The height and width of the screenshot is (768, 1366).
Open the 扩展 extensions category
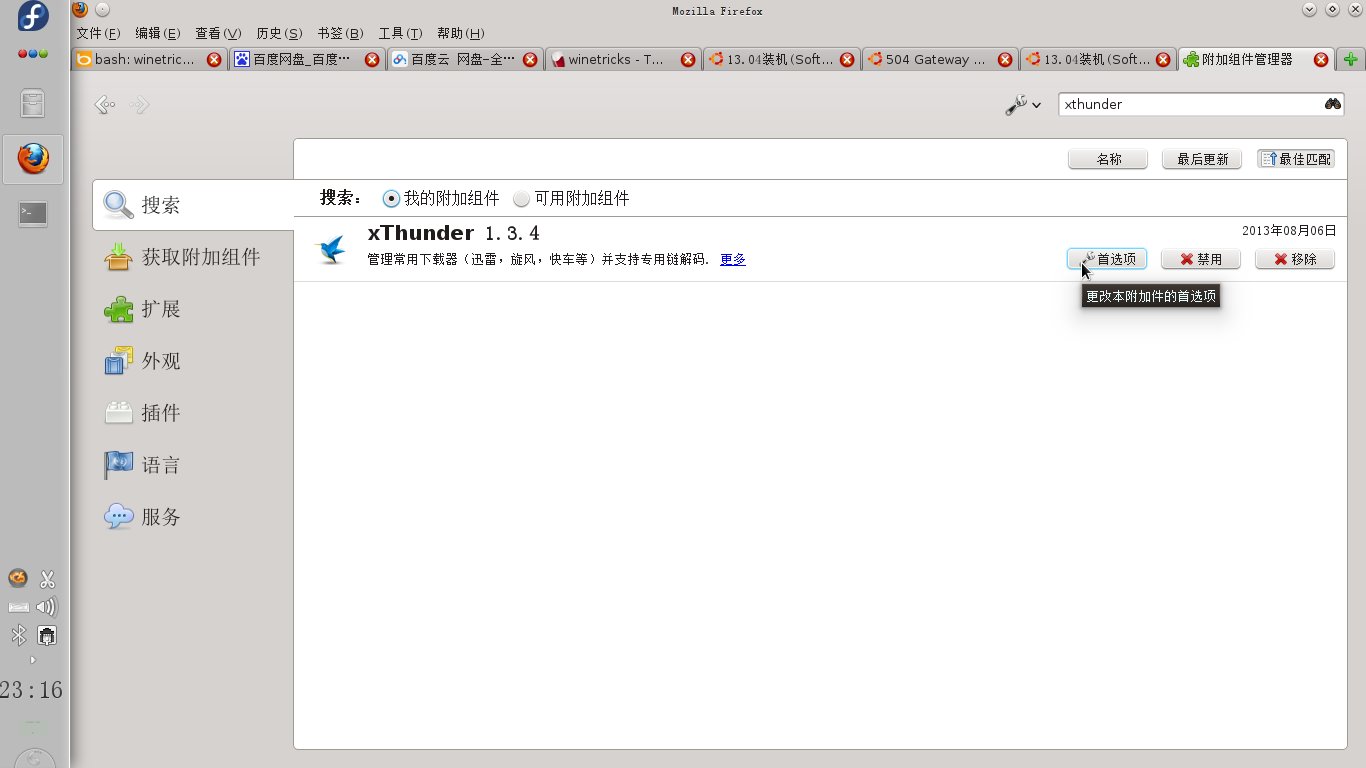[x=193, y=309]
